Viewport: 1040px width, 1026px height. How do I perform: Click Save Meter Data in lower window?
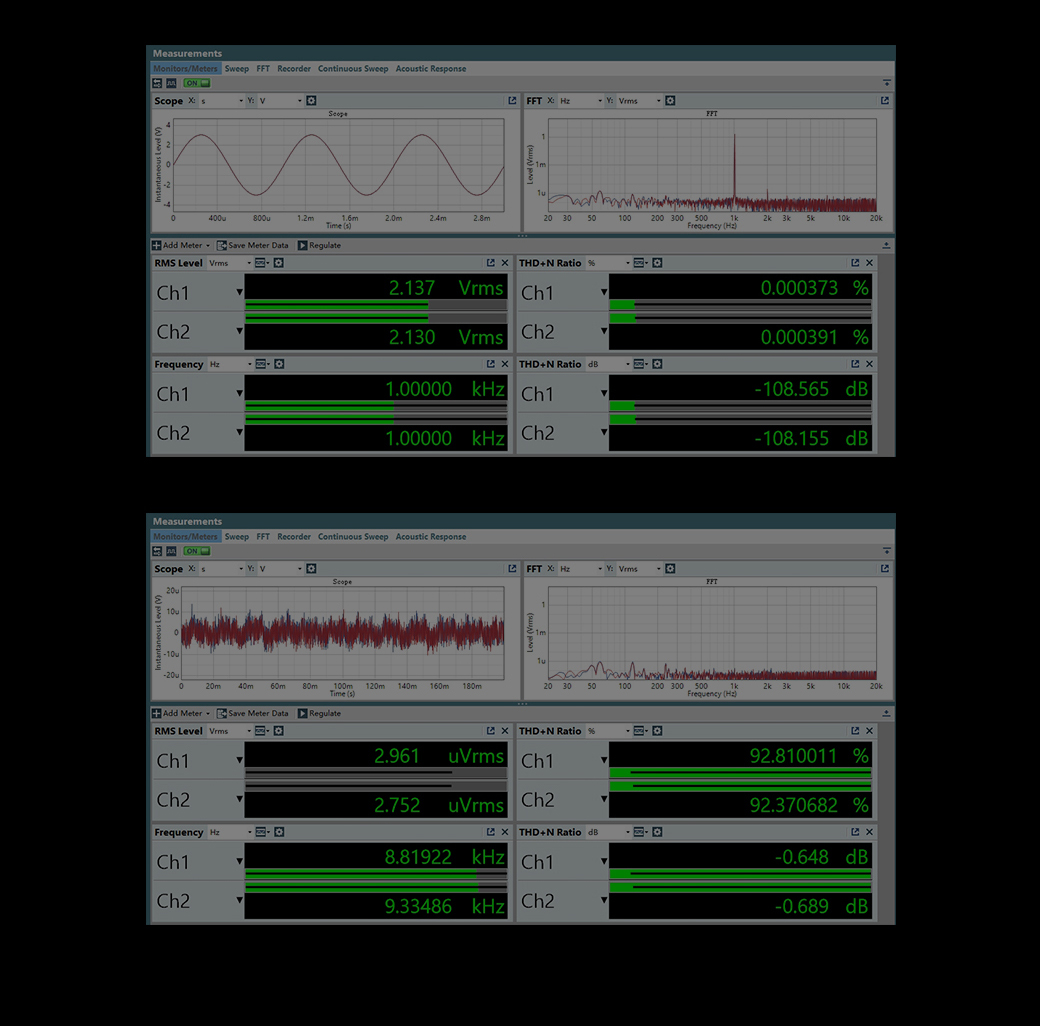tap(253, 714)
